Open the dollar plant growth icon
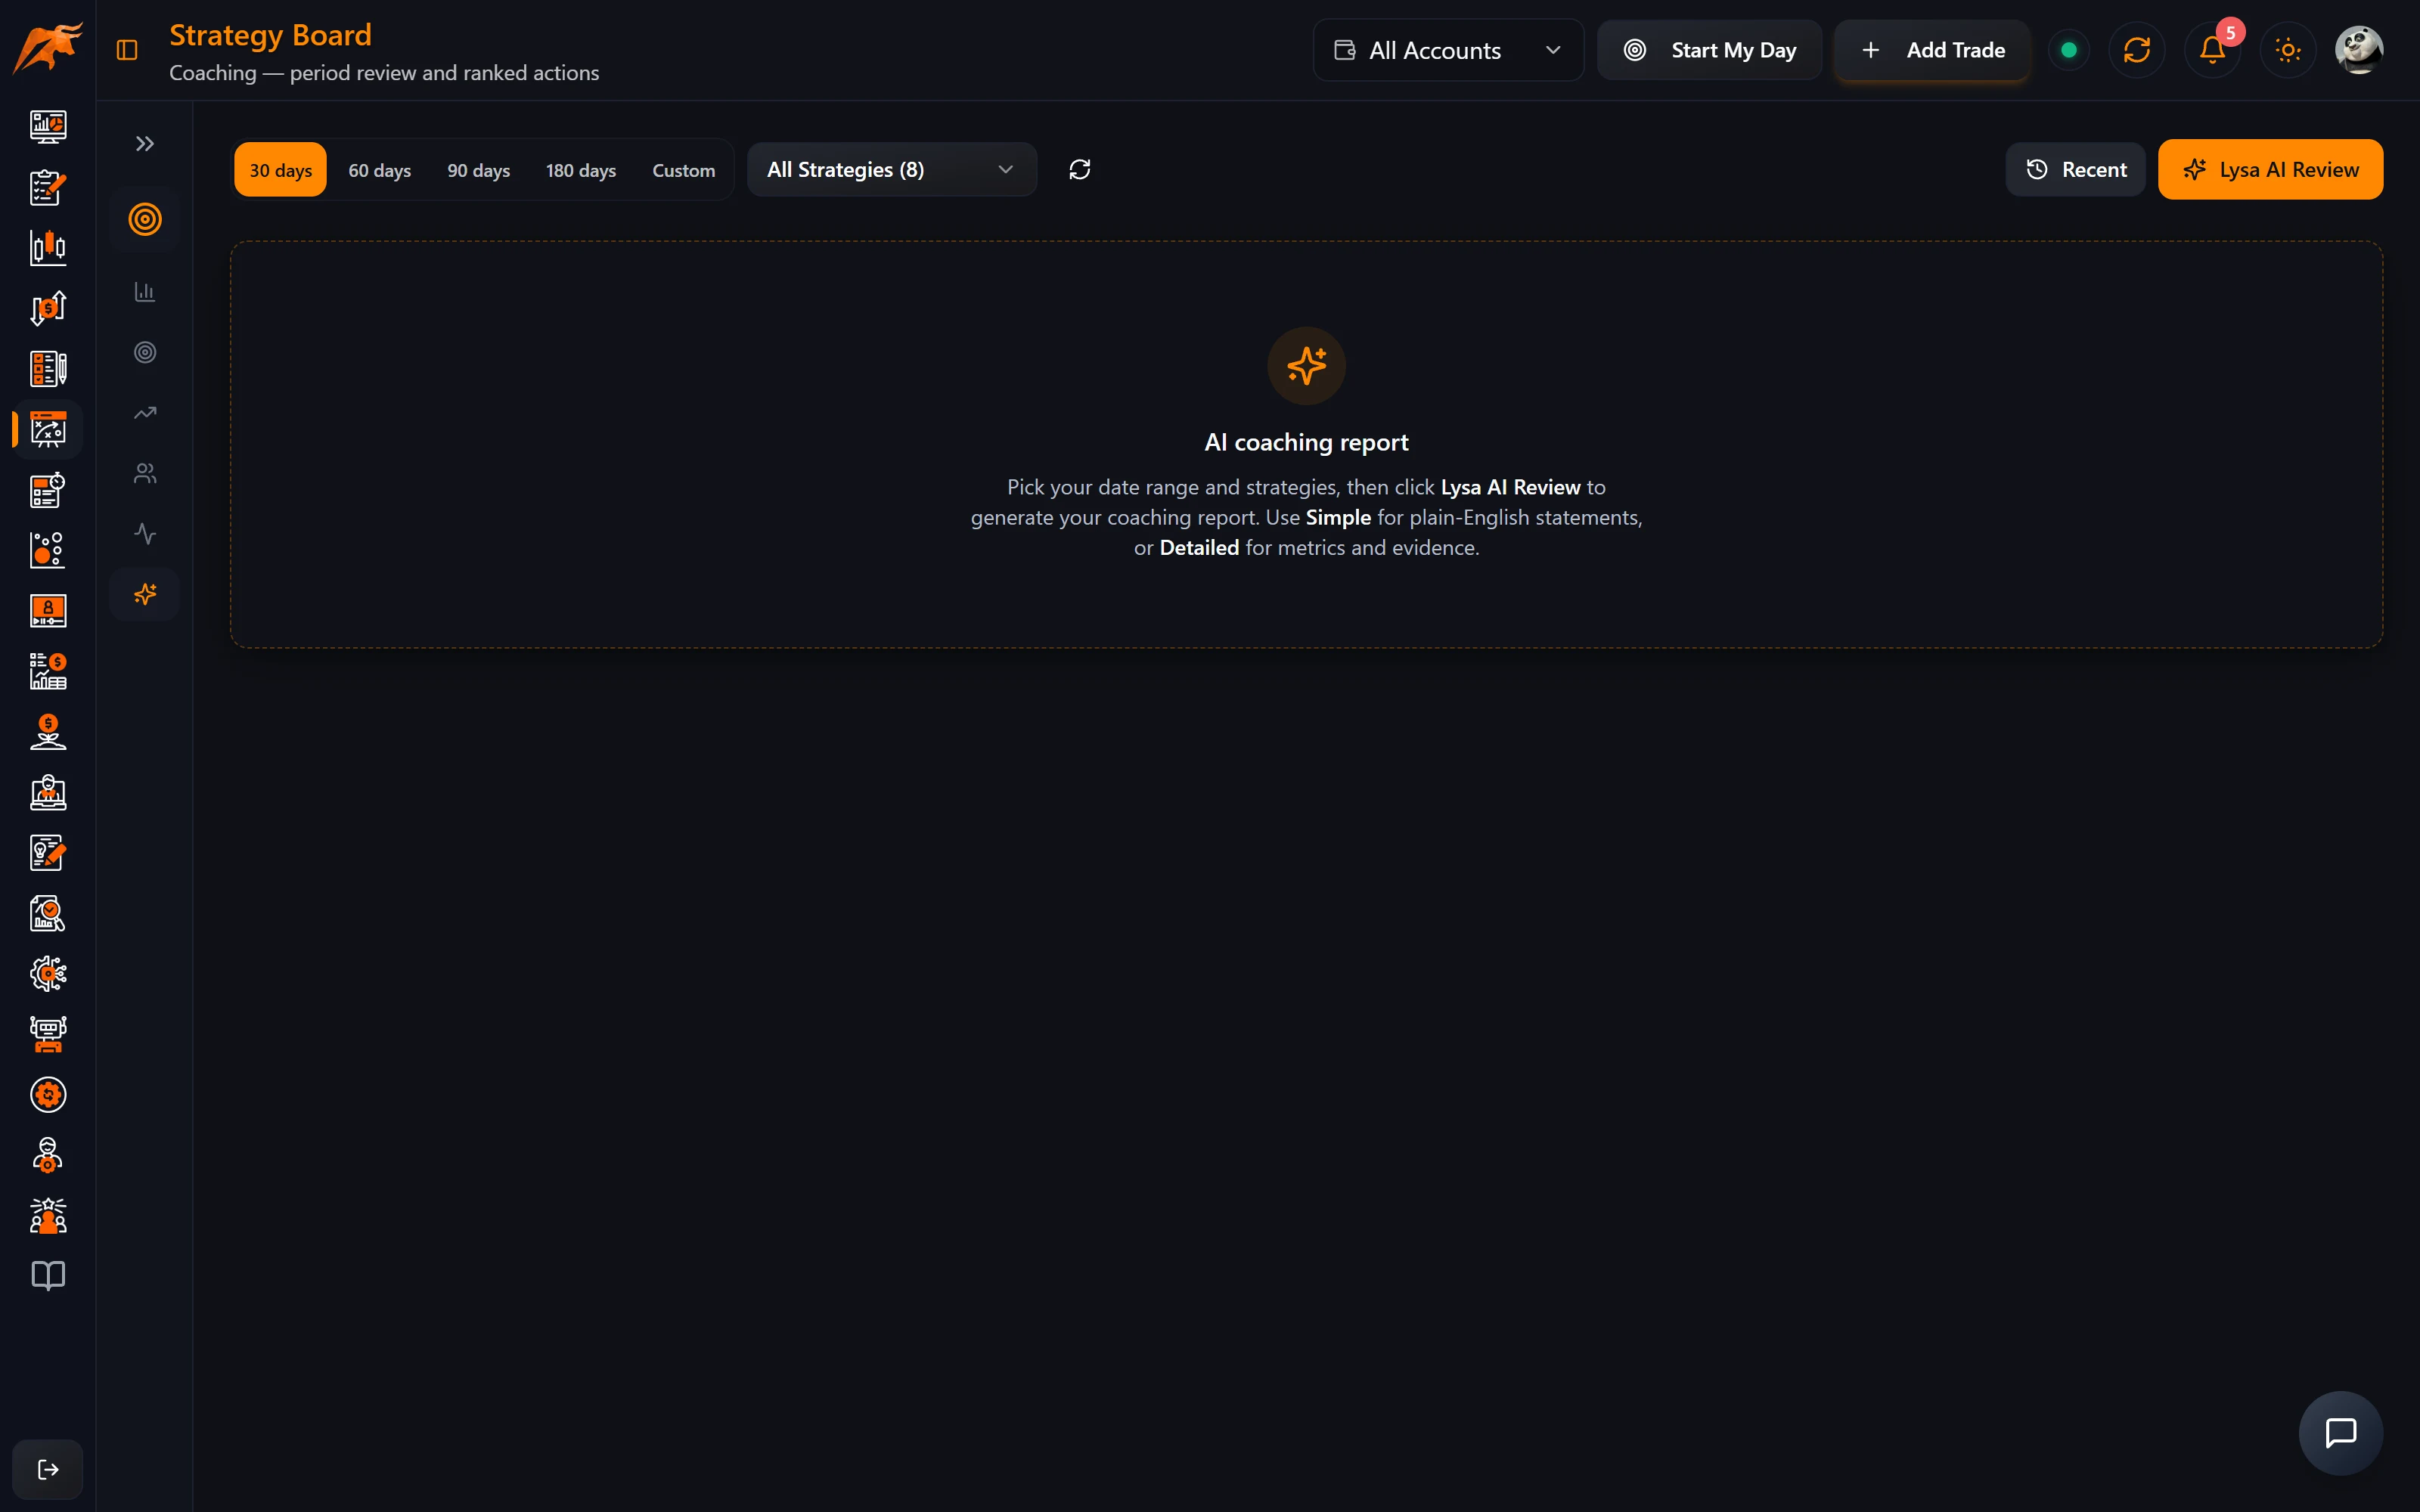Viewport: 2420px width, 1512px height. click(x=48, y=732)
